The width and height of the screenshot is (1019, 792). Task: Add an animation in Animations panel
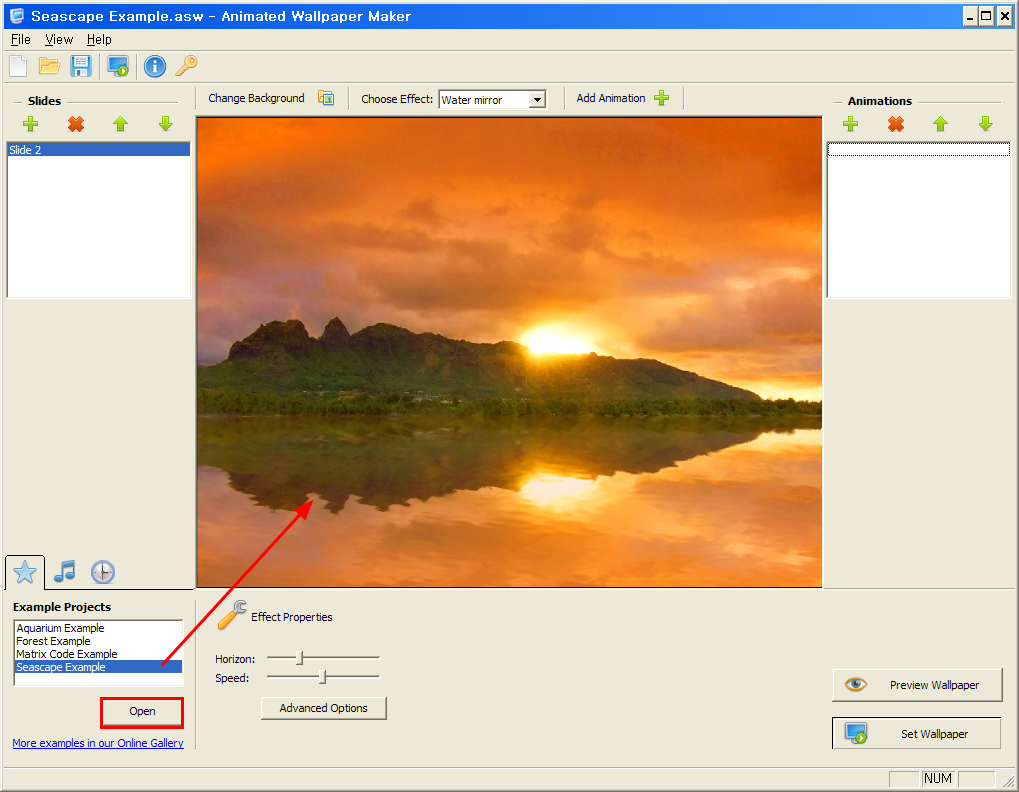coord(851,123)
